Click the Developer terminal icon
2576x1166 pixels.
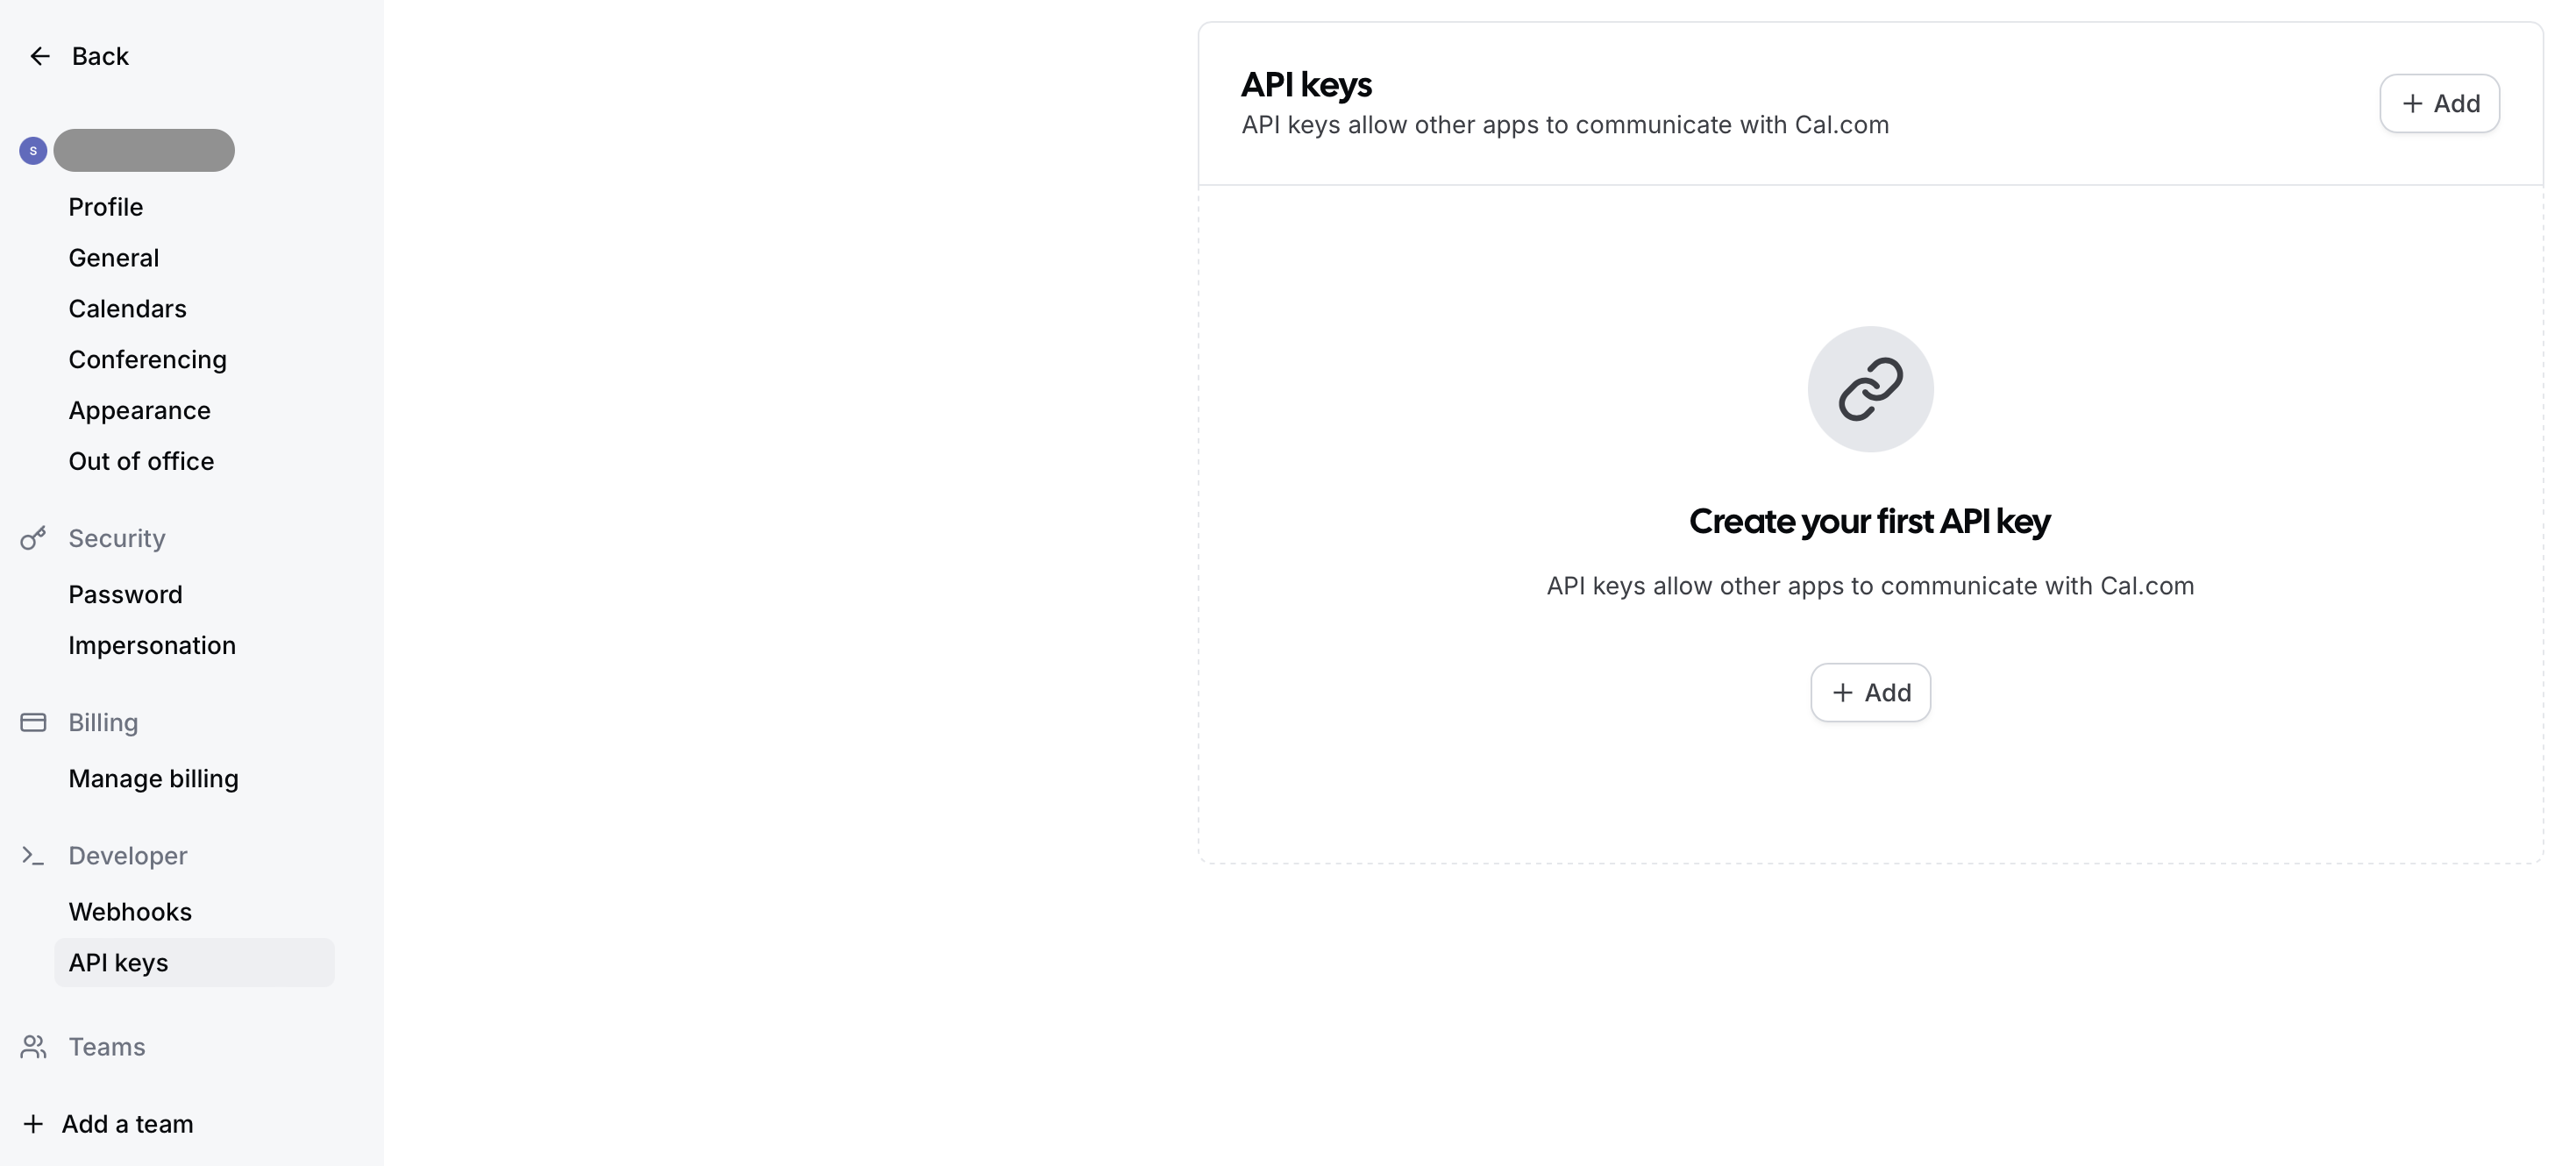coord(33,856)
